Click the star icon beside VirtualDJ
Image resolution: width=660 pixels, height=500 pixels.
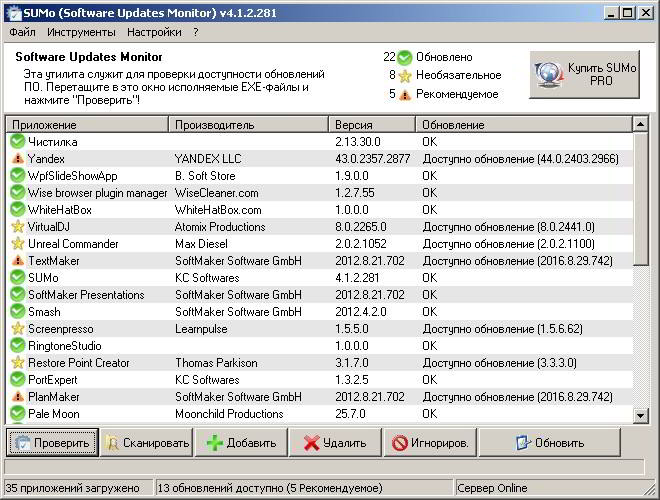[18, 226]
